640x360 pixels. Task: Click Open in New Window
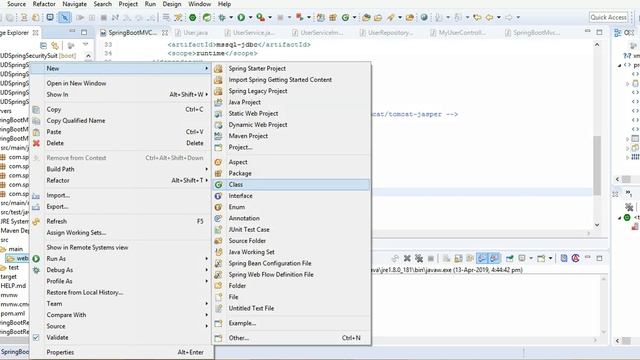pyautogui.click(x=76, y=83)
